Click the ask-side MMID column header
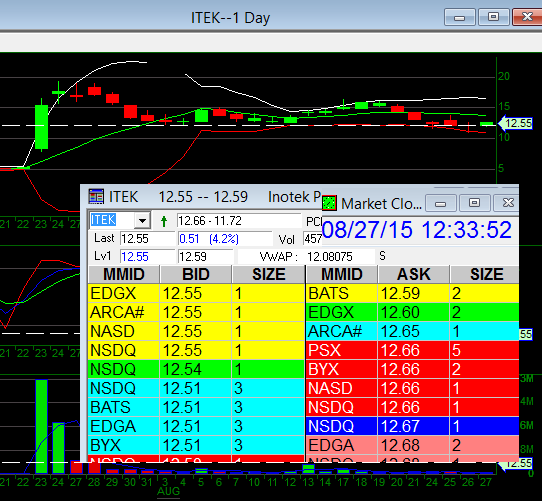 point(342,275)
